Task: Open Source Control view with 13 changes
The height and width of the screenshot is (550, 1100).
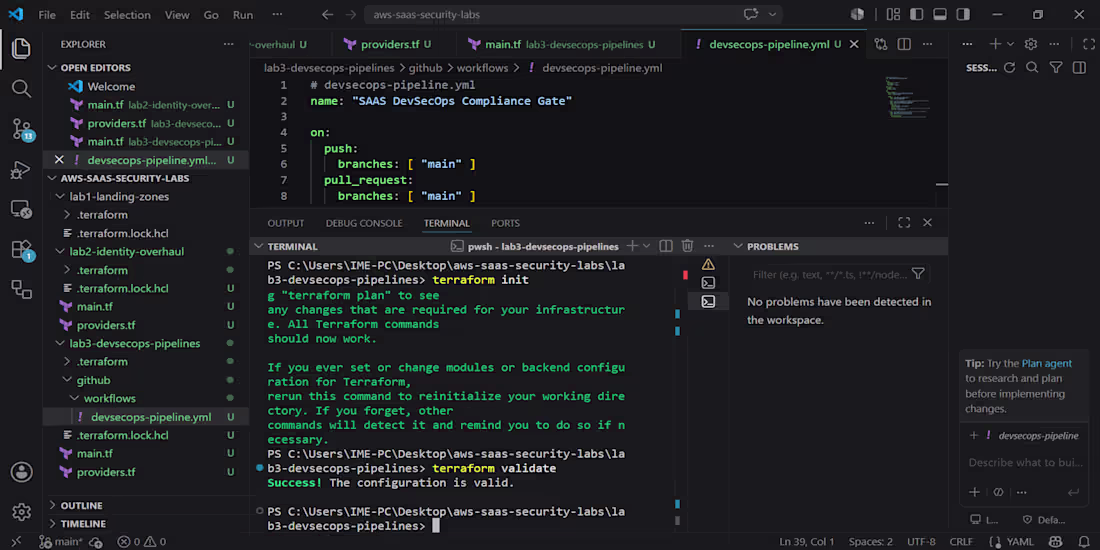Action: point(22,129)
